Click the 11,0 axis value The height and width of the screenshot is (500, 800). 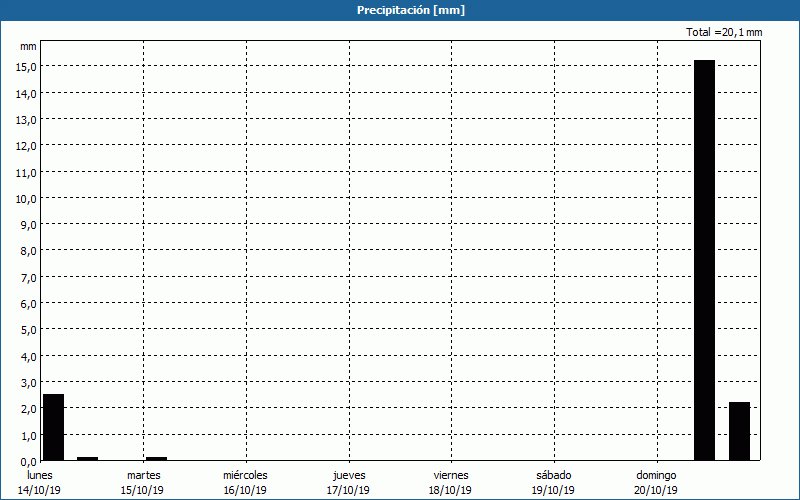pyautogui.click(x=26, y=172)
